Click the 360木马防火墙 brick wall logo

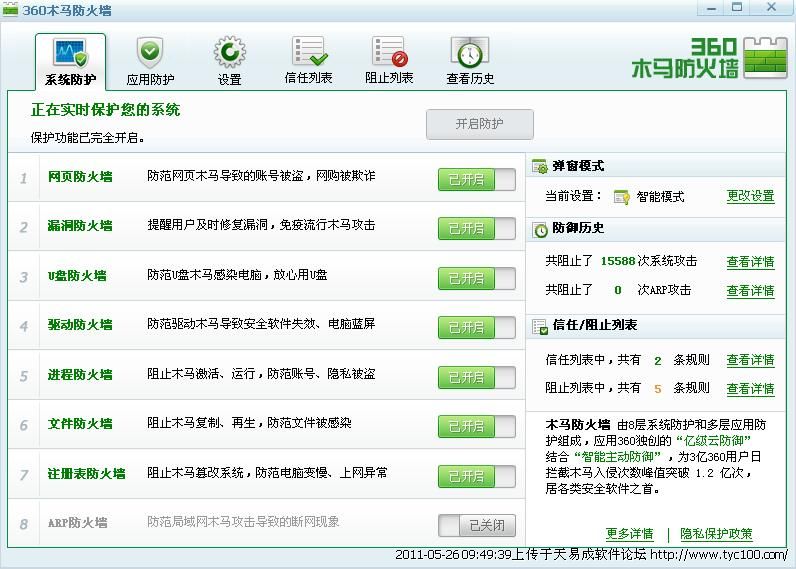coord(766,58)
